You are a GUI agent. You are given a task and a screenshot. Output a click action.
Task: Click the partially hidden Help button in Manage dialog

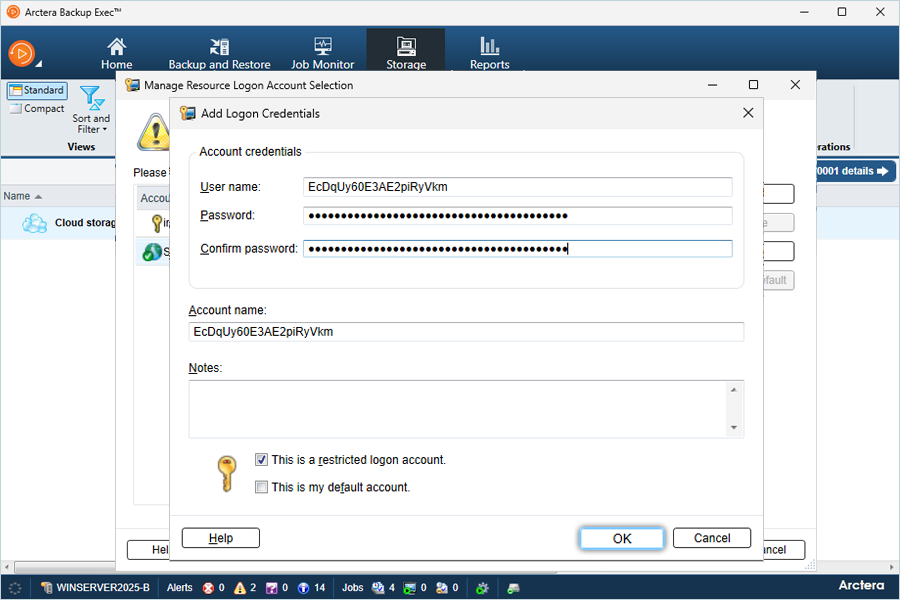(148, 550)
